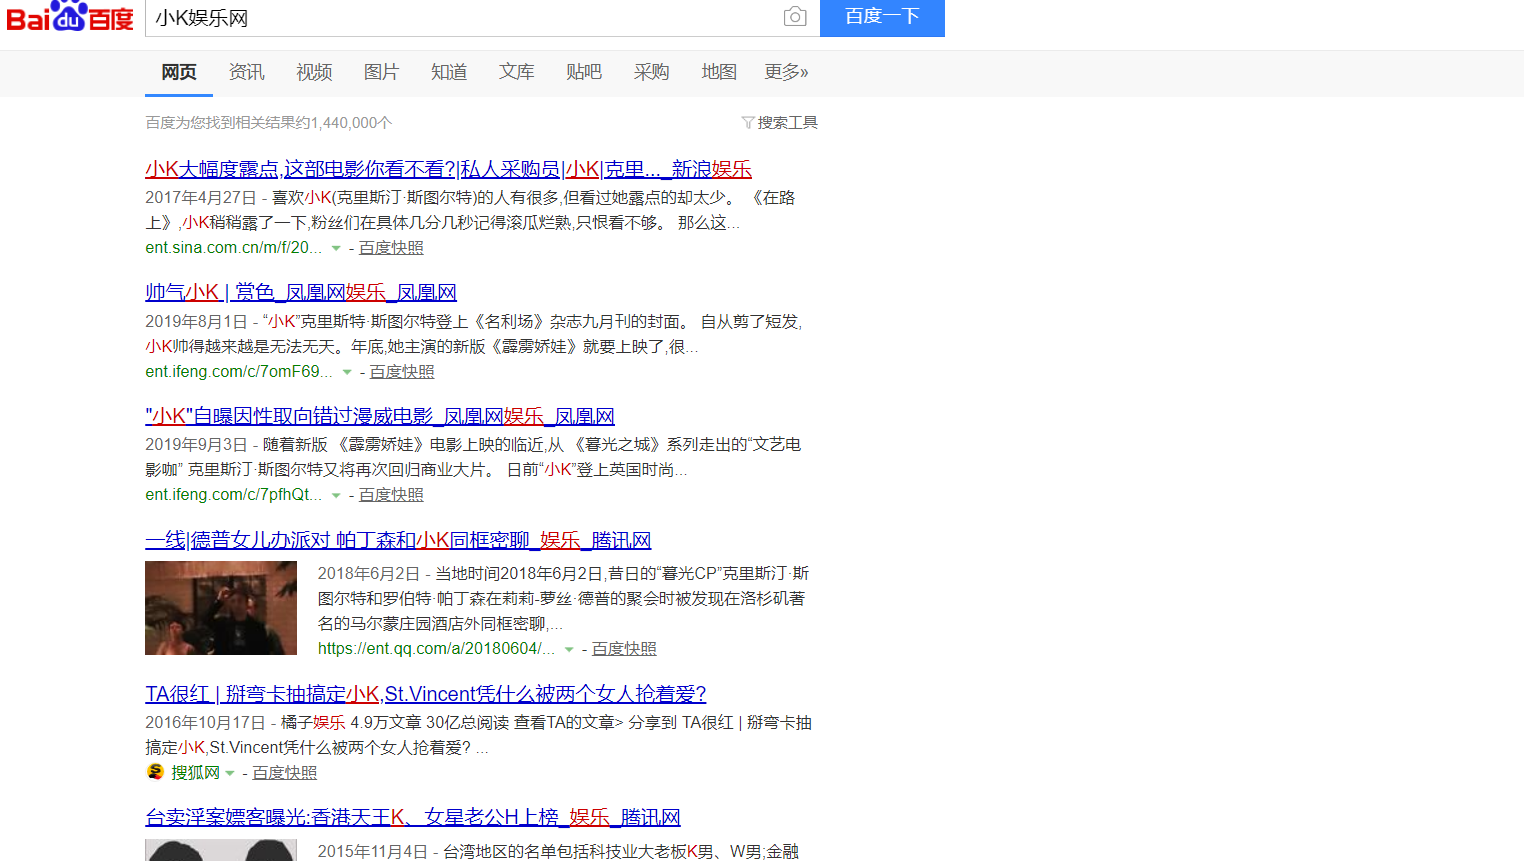The height and width of the screenshot is (861, 1524).
Task: Click the ent.ifeng.com/c/7pfhQt... URL
Action: click(x=234, y=495)
